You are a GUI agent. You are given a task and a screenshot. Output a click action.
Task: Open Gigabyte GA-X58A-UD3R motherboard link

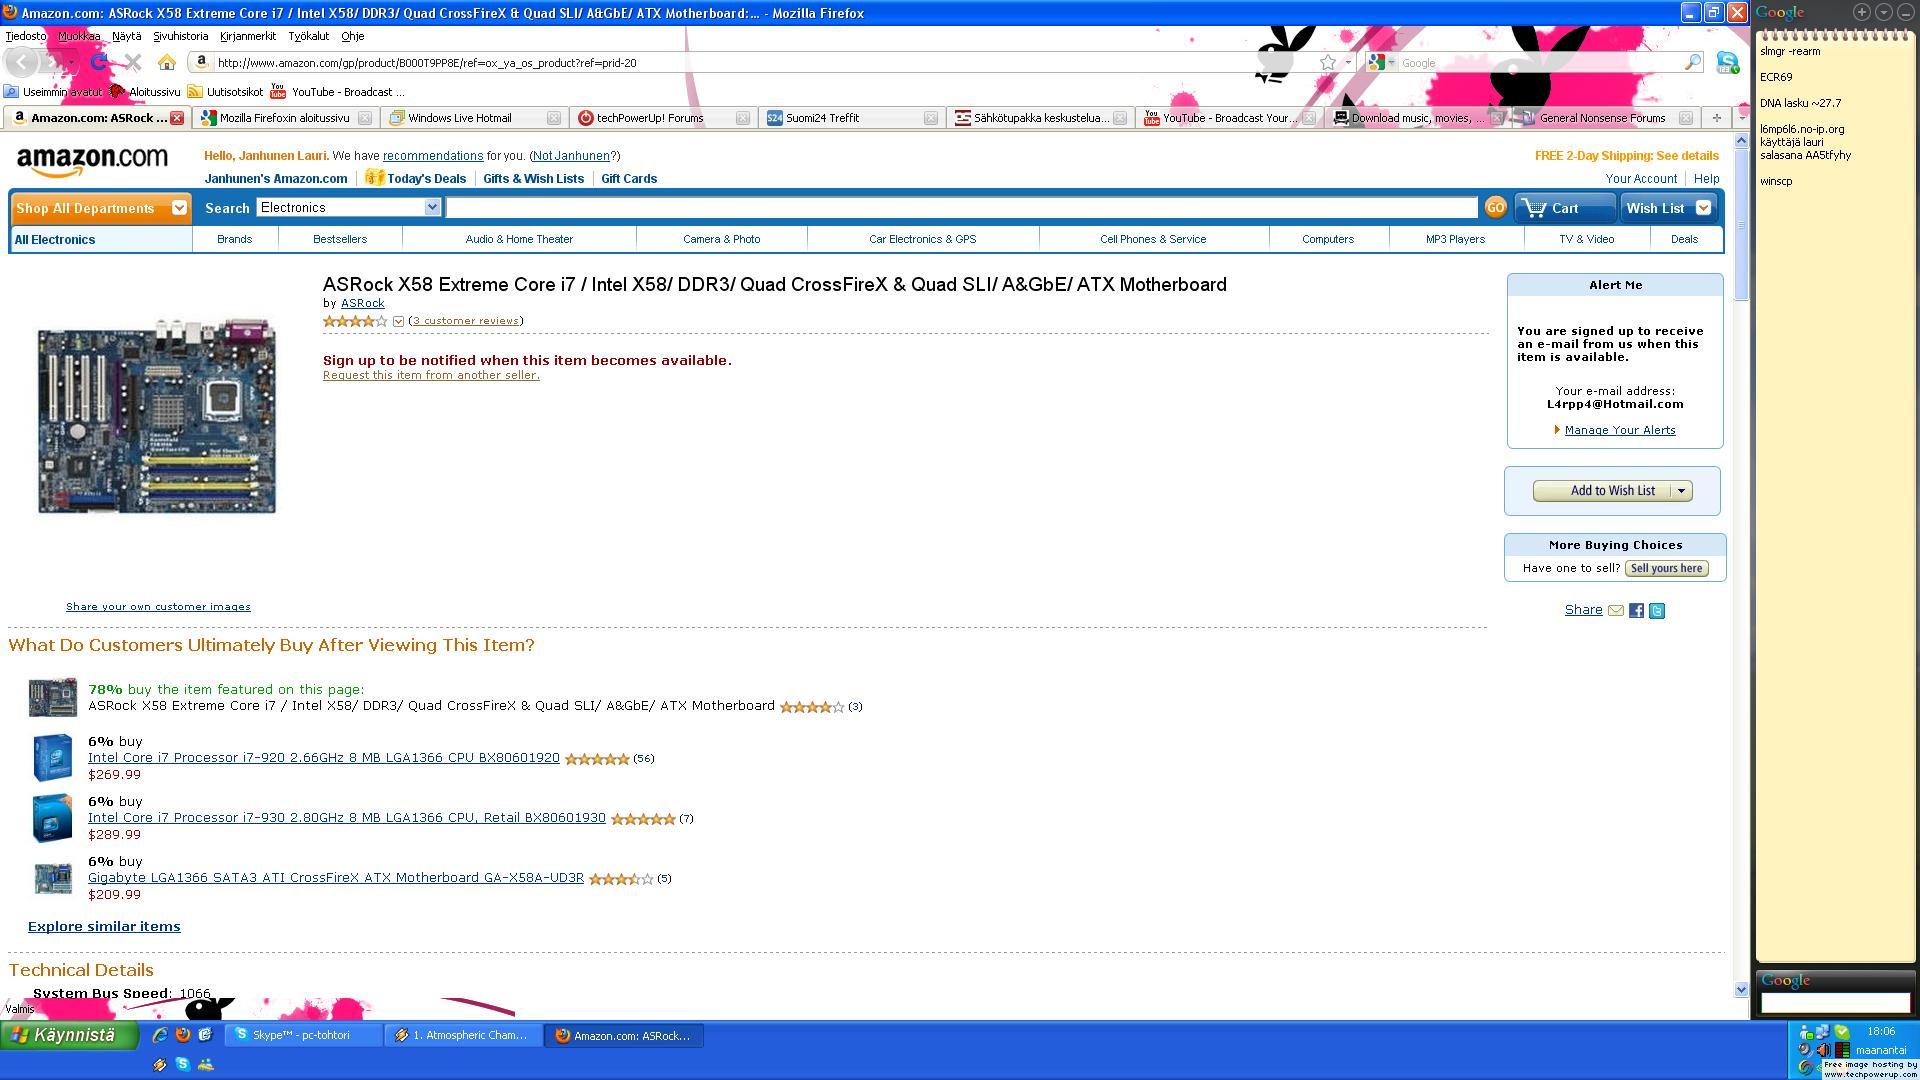point(336,878)
